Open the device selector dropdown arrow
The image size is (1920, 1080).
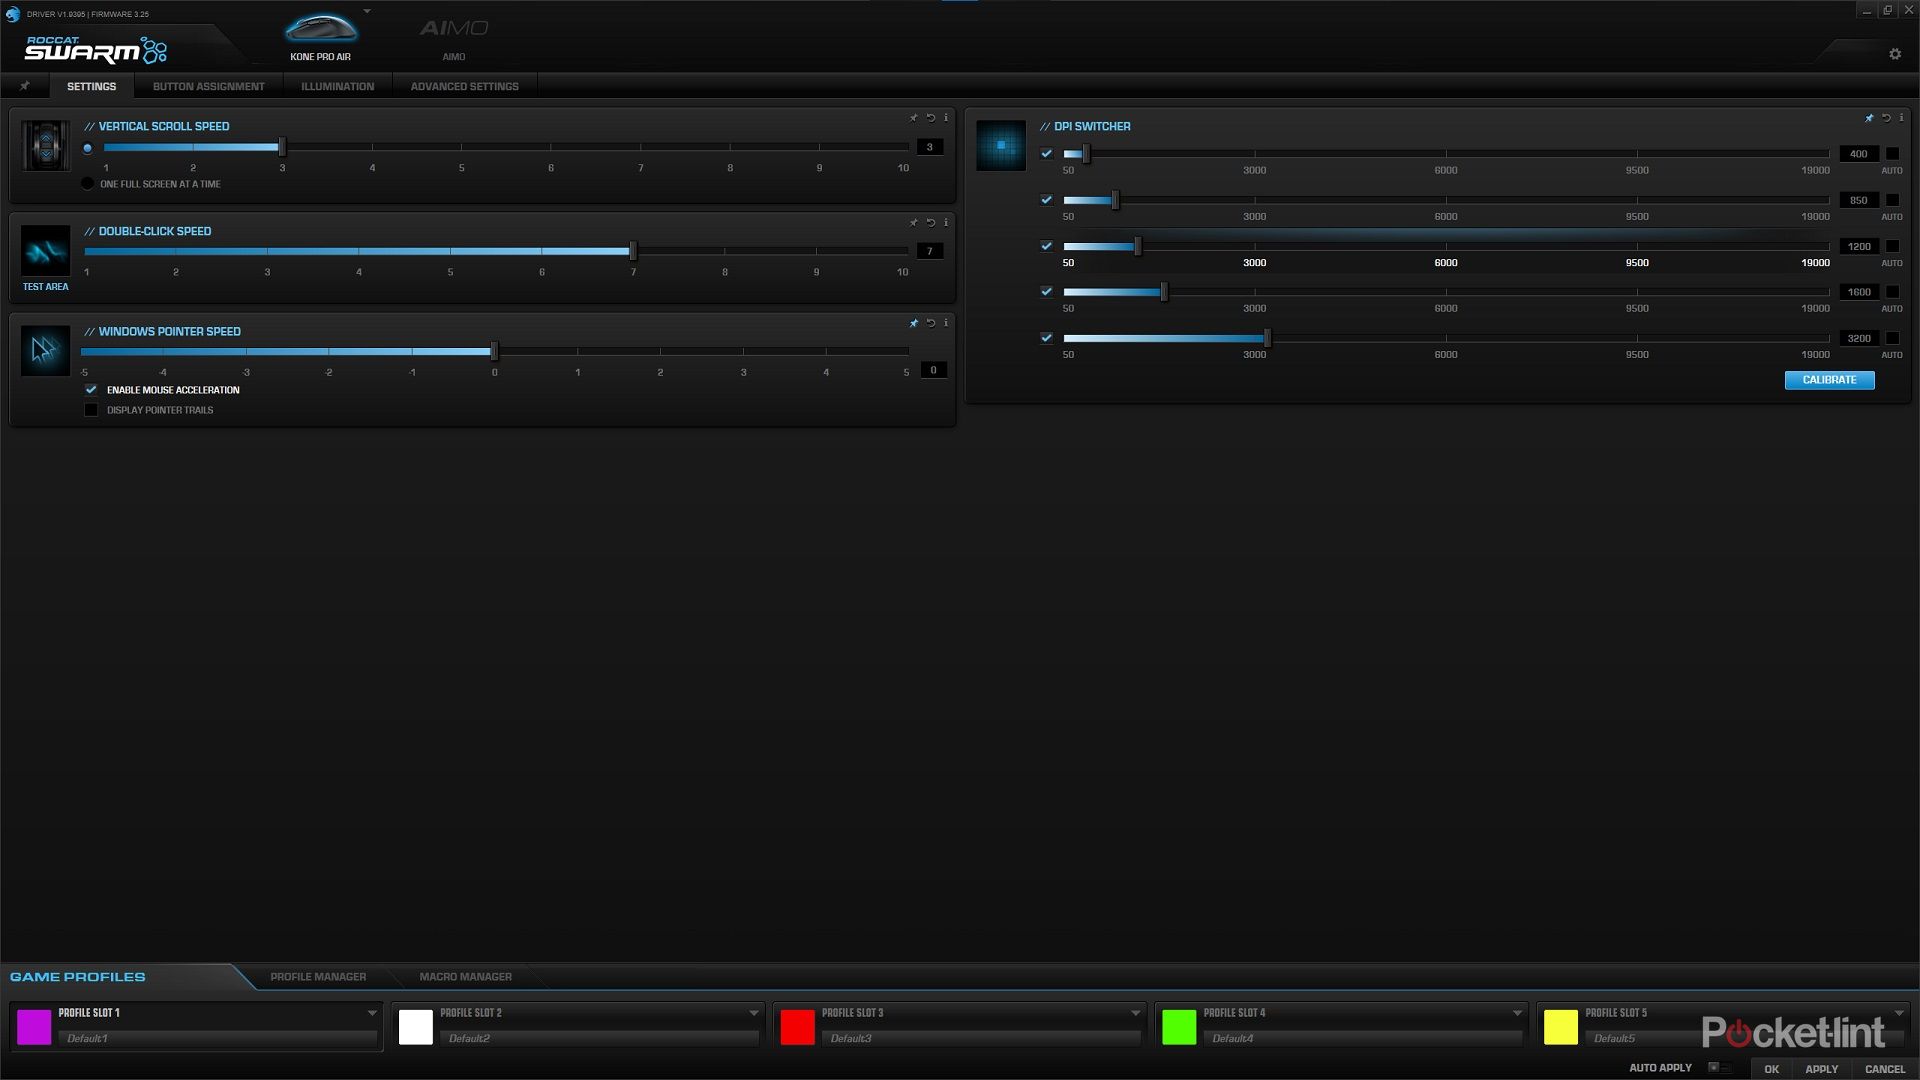[x=367, y=11]
